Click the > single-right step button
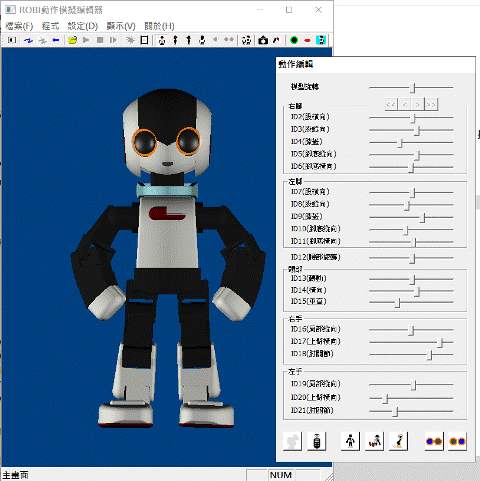Image resolution: width=480 pixels, height=481 pixels. point(418,105)
